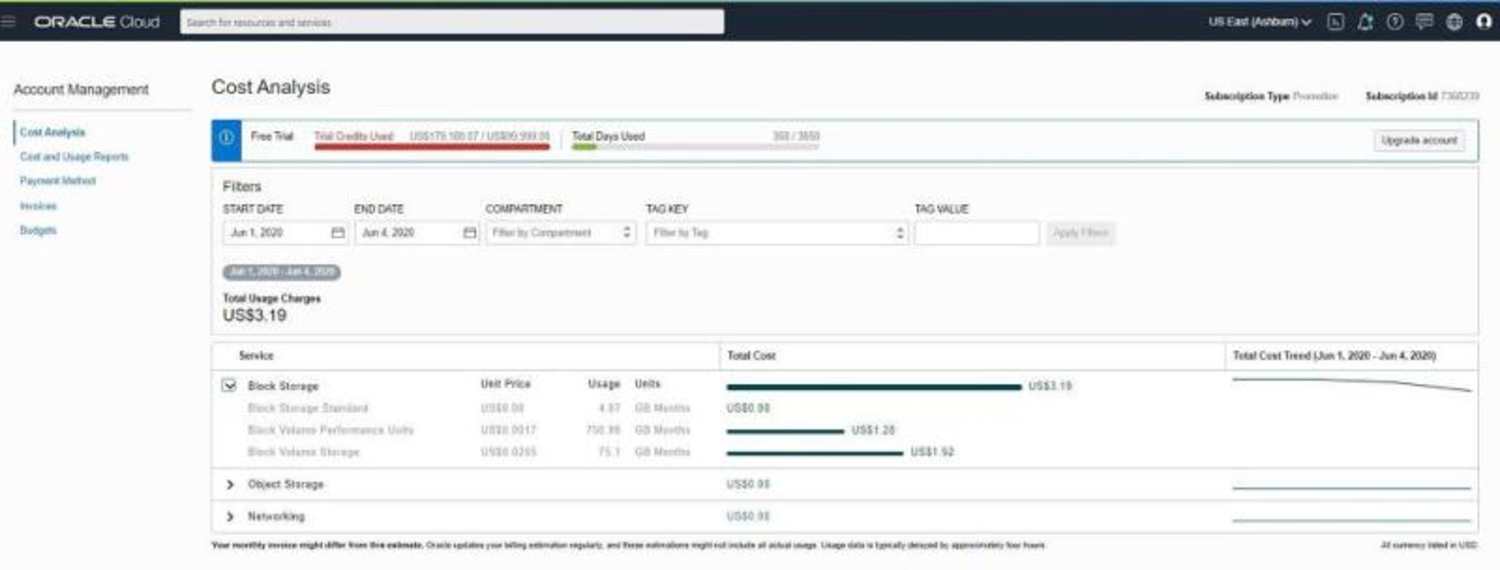Image resolution: width=1500 pixels, height=570 pixels.
Task: Click the Tag Value input field
Action: pos(977,233)
